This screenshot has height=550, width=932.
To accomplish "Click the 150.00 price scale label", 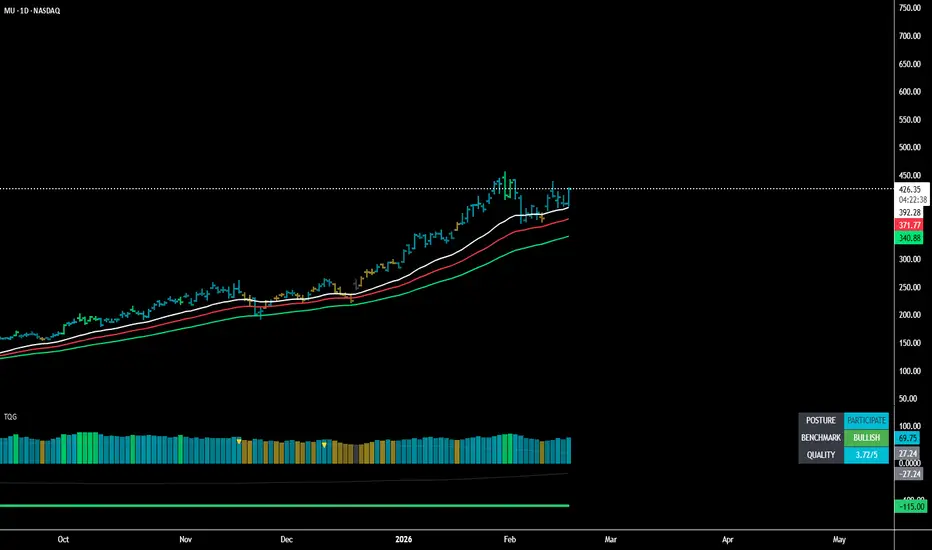I will (x=909, y=343).
